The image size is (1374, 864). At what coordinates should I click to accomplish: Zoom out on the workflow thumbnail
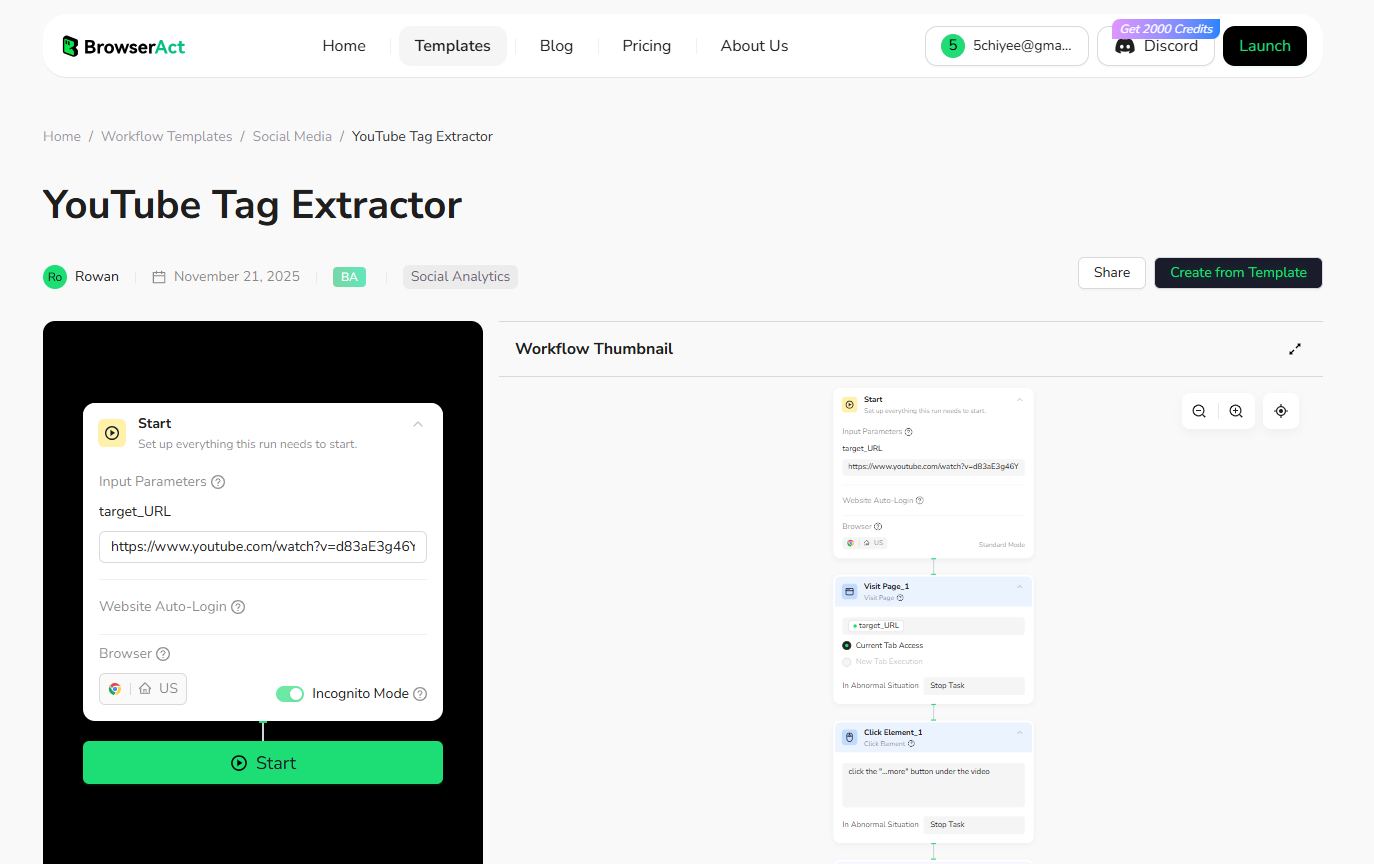tap(1199, 411)
